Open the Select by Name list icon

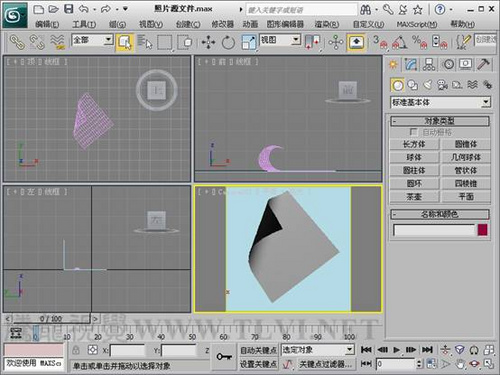pos(145,42)
